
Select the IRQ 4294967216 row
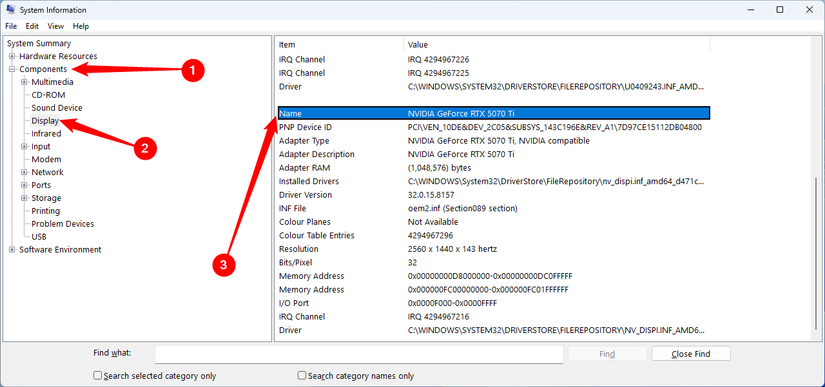(494, 317)
